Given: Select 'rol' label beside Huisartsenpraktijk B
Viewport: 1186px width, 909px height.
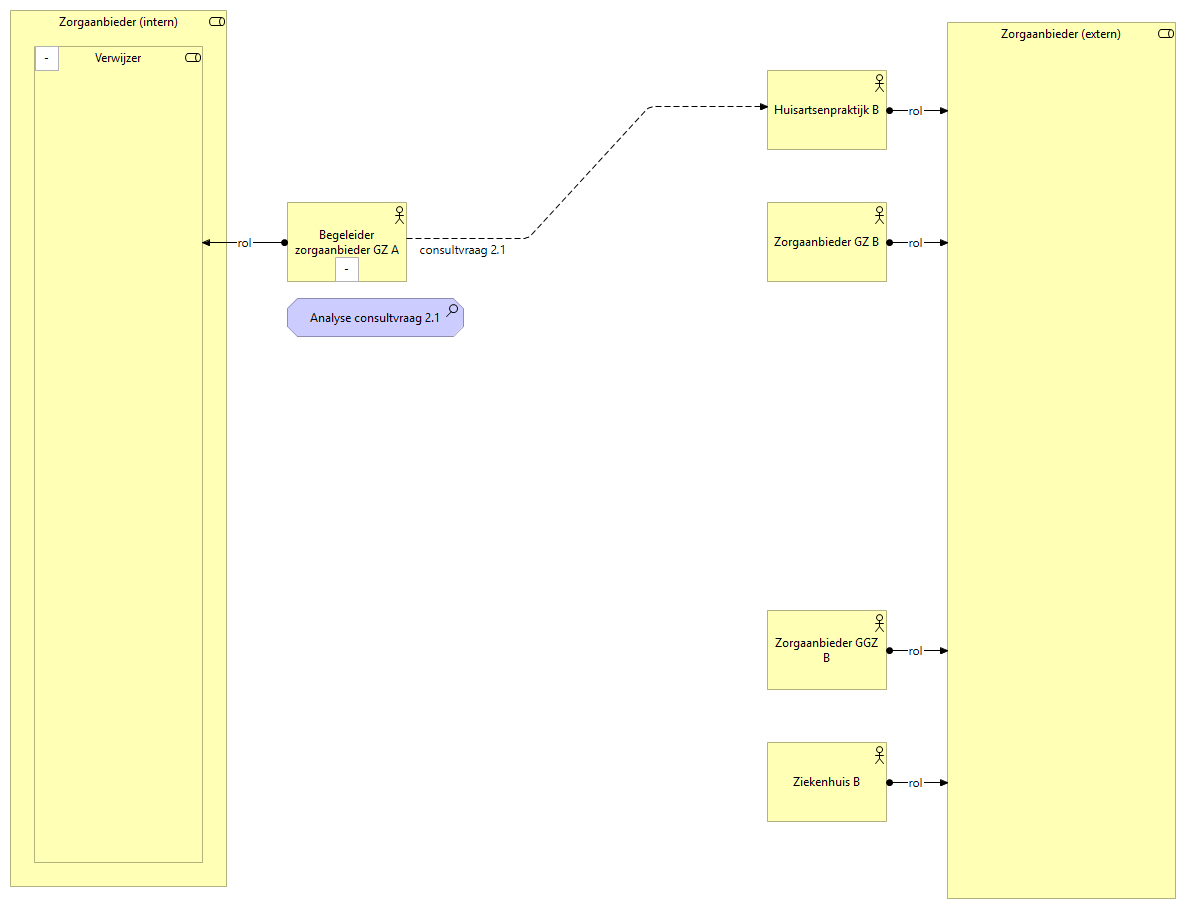Looking at the screenshot, I should [915, 111].
